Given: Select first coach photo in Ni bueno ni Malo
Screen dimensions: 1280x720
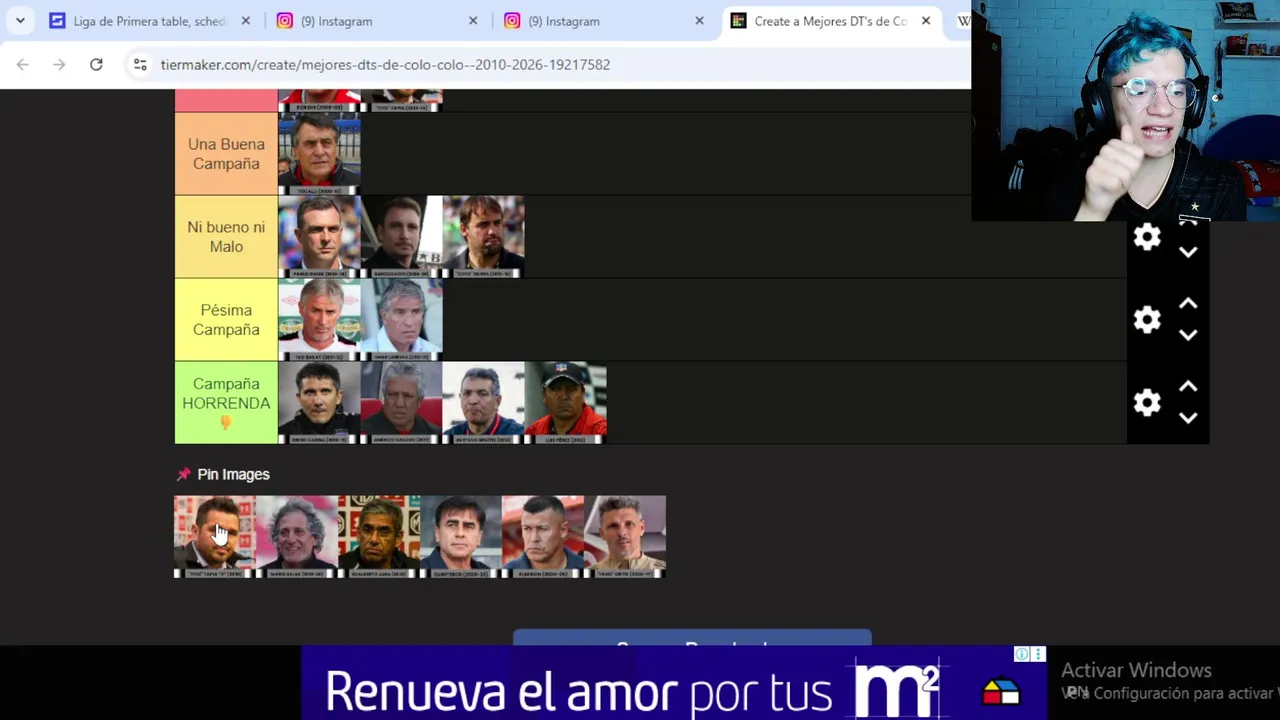Looking at the screenshot, I should point(319,237).
